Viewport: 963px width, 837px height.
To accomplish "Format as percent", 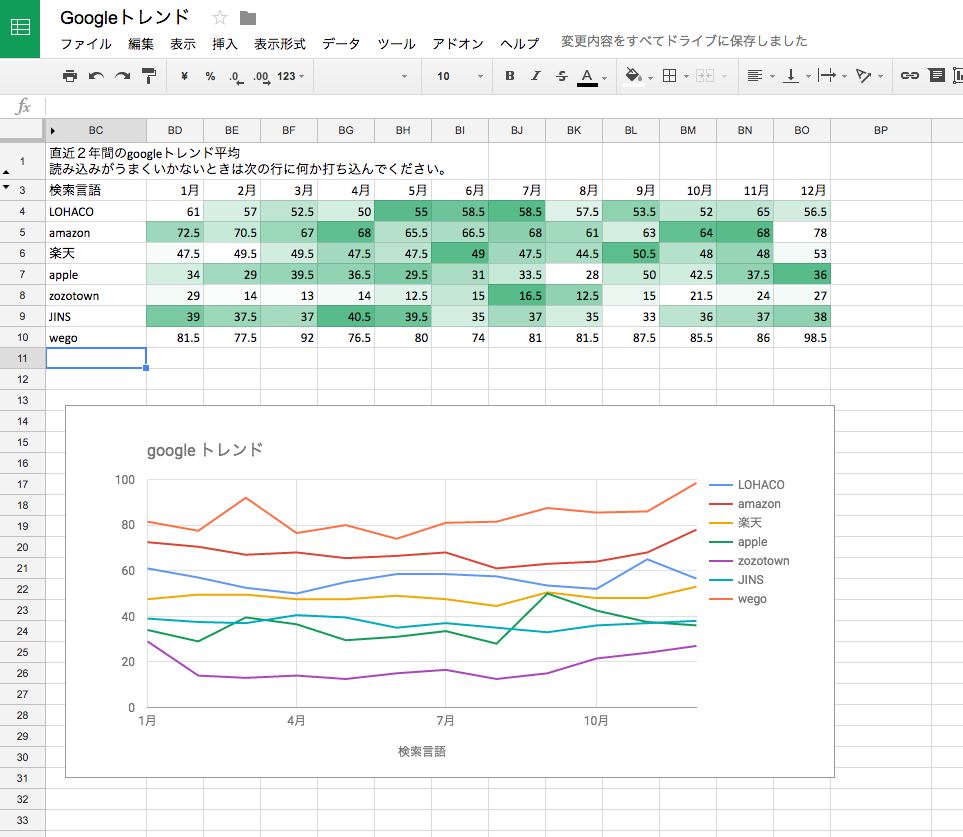I will coord(210,76).
